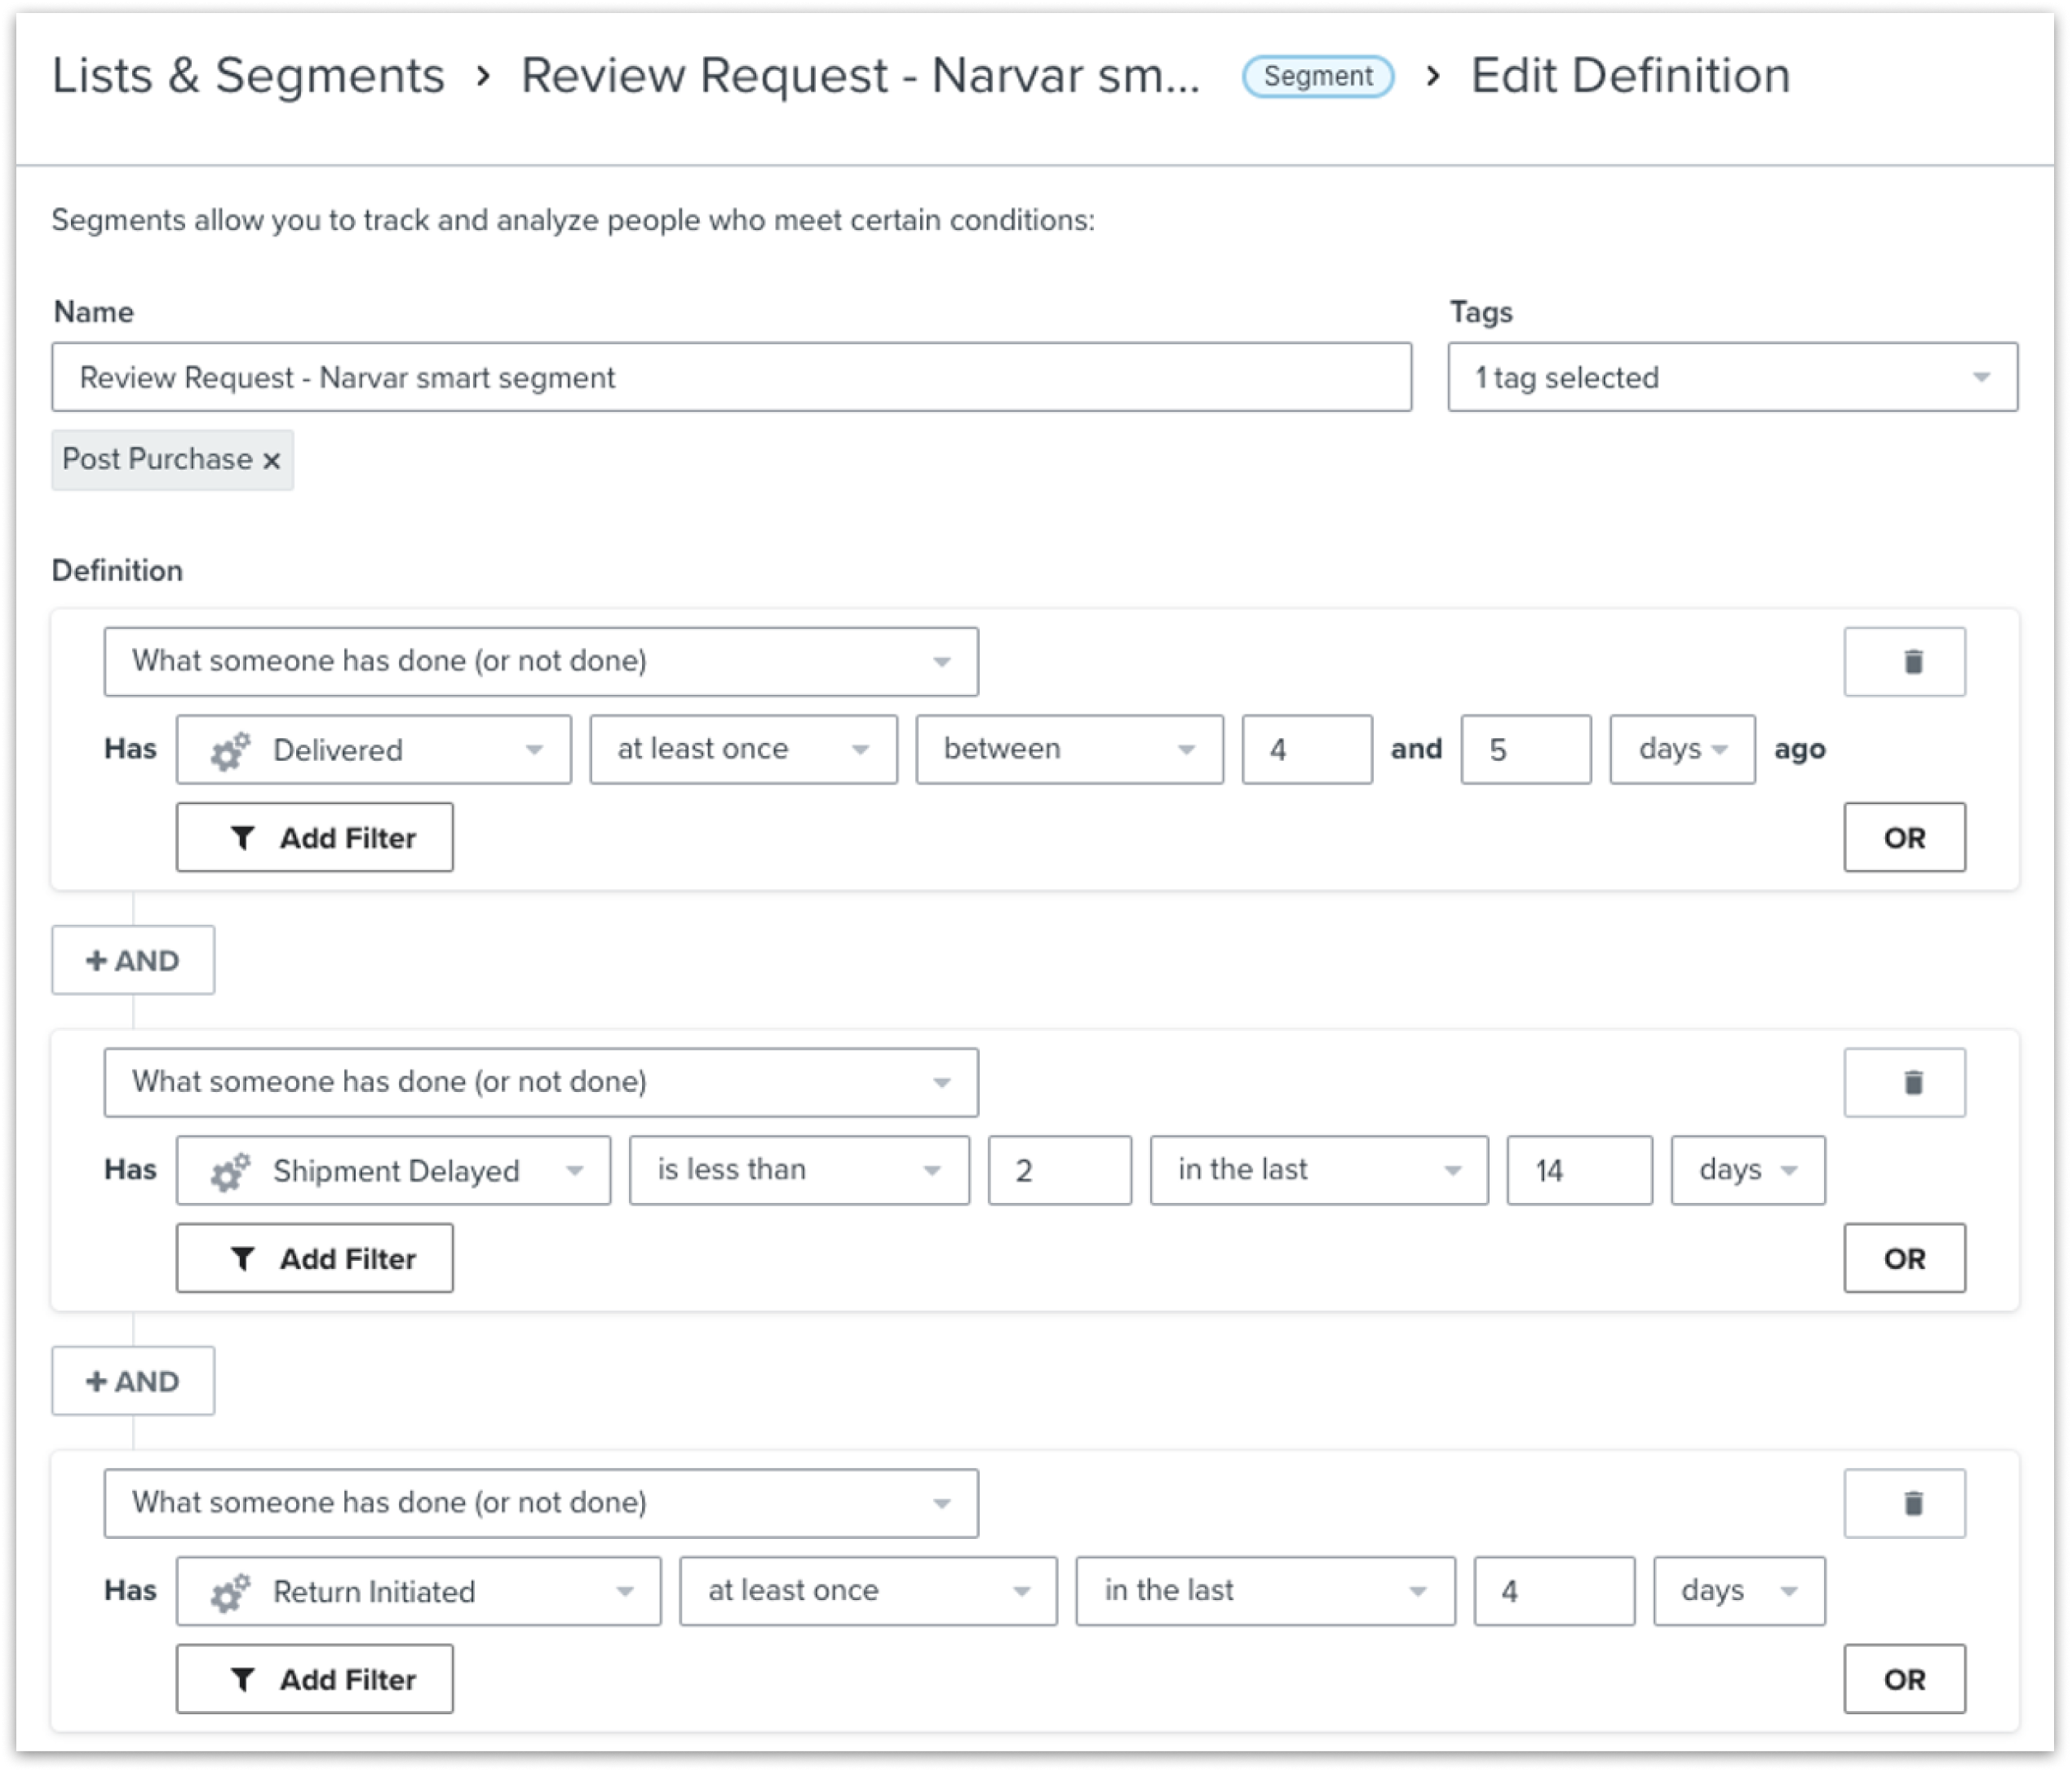Image resolution: width=2072 pixels, height=1773 pixels.
Task: Open condition type dropdown above Shipment Delayed
Action: [540, 1082]
